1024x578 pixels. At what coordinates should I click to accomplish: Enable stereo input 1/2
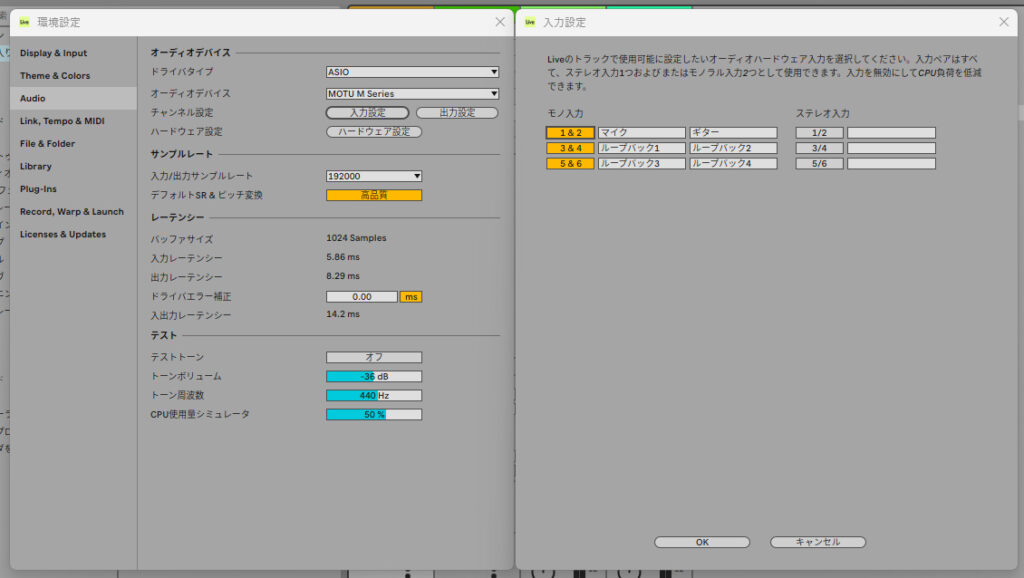(x=819, y=133)
